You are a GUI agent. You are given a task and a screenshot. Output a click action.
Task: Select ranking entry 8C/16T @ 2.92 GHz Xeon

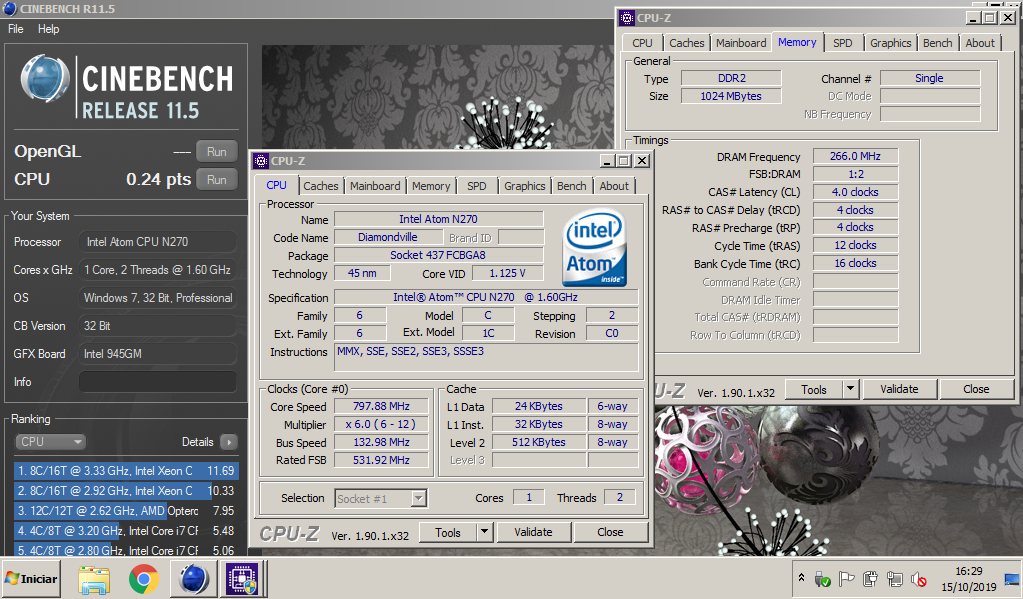pos(126,491)
